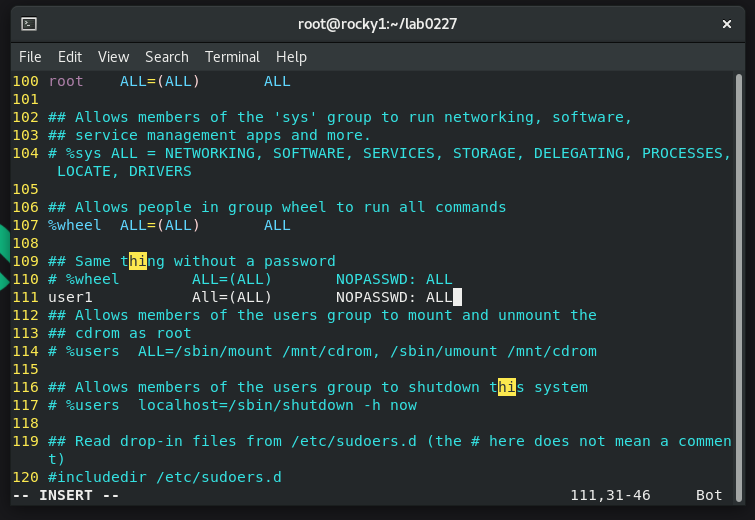The image size is (755, 520).
Task: Open the View menu
Action: click(x=114, y=57)
